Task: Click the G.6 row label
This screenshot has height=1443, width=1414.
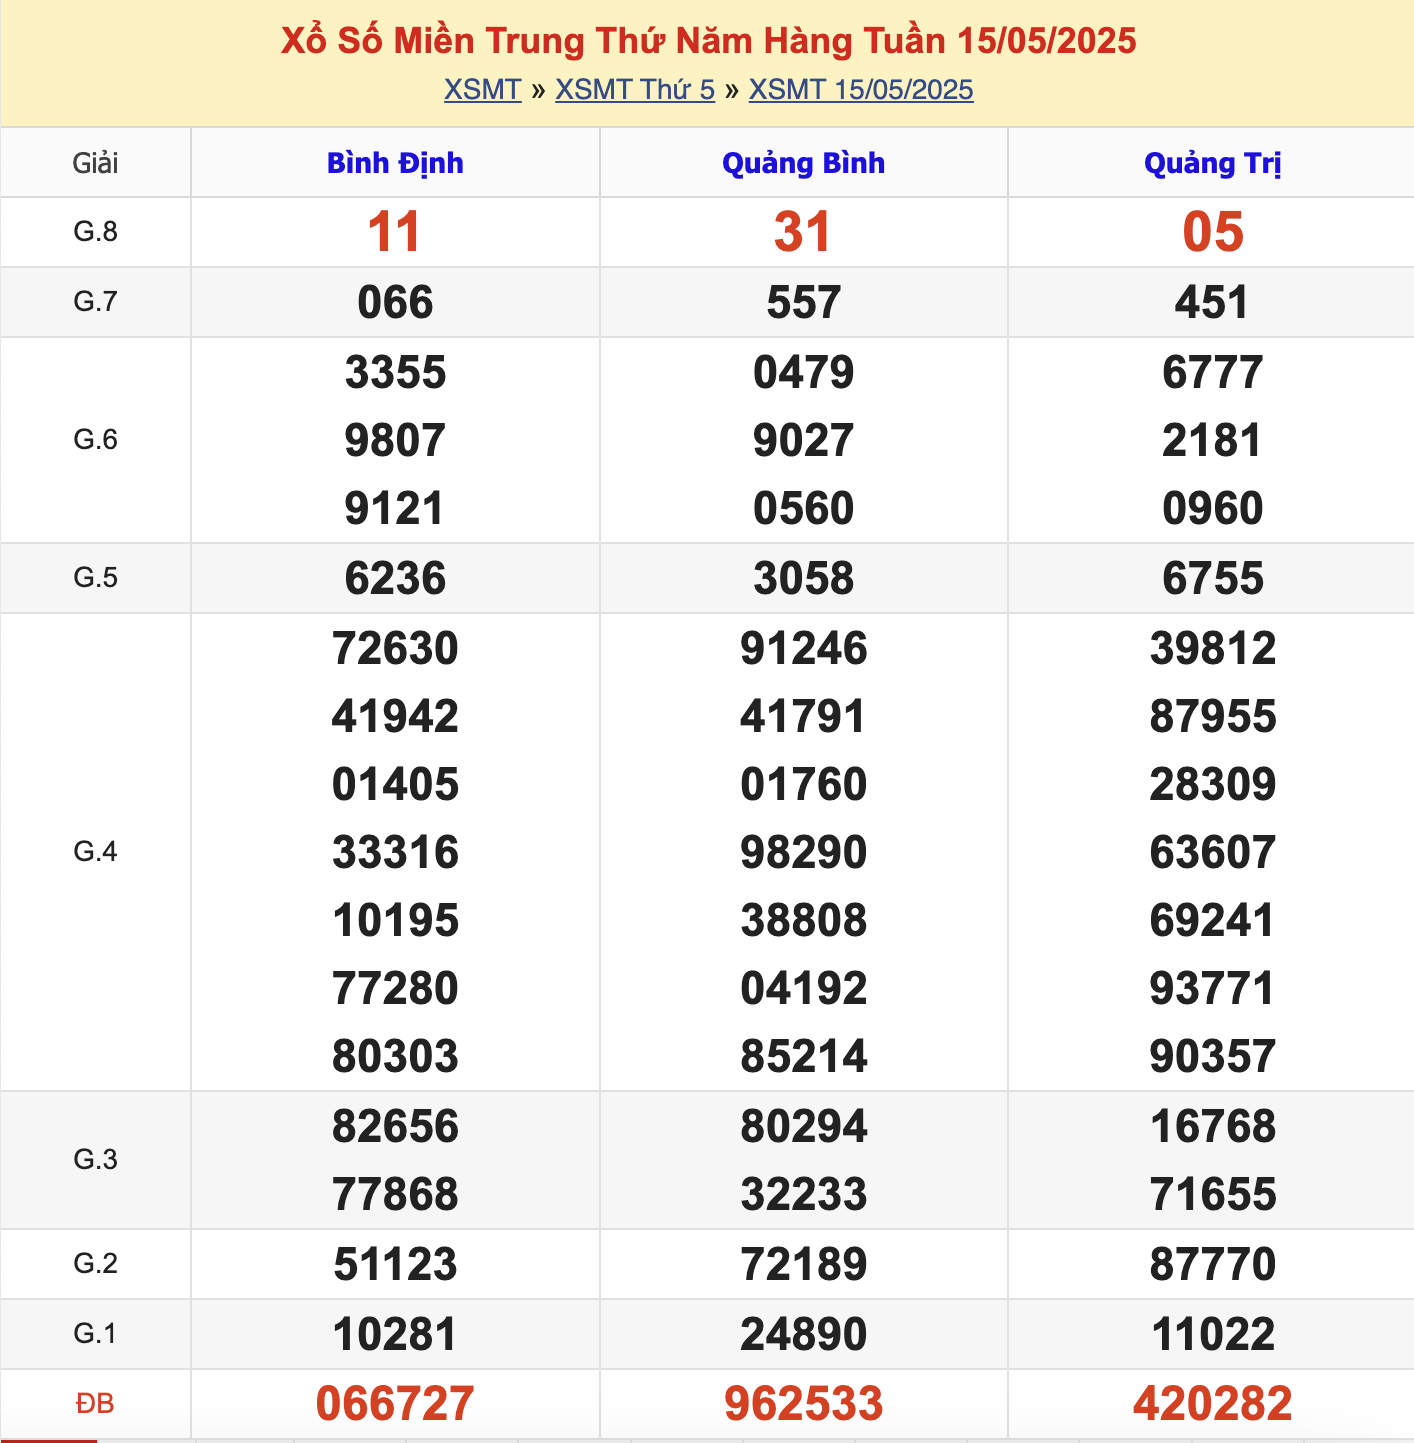Action: [96, 440]
